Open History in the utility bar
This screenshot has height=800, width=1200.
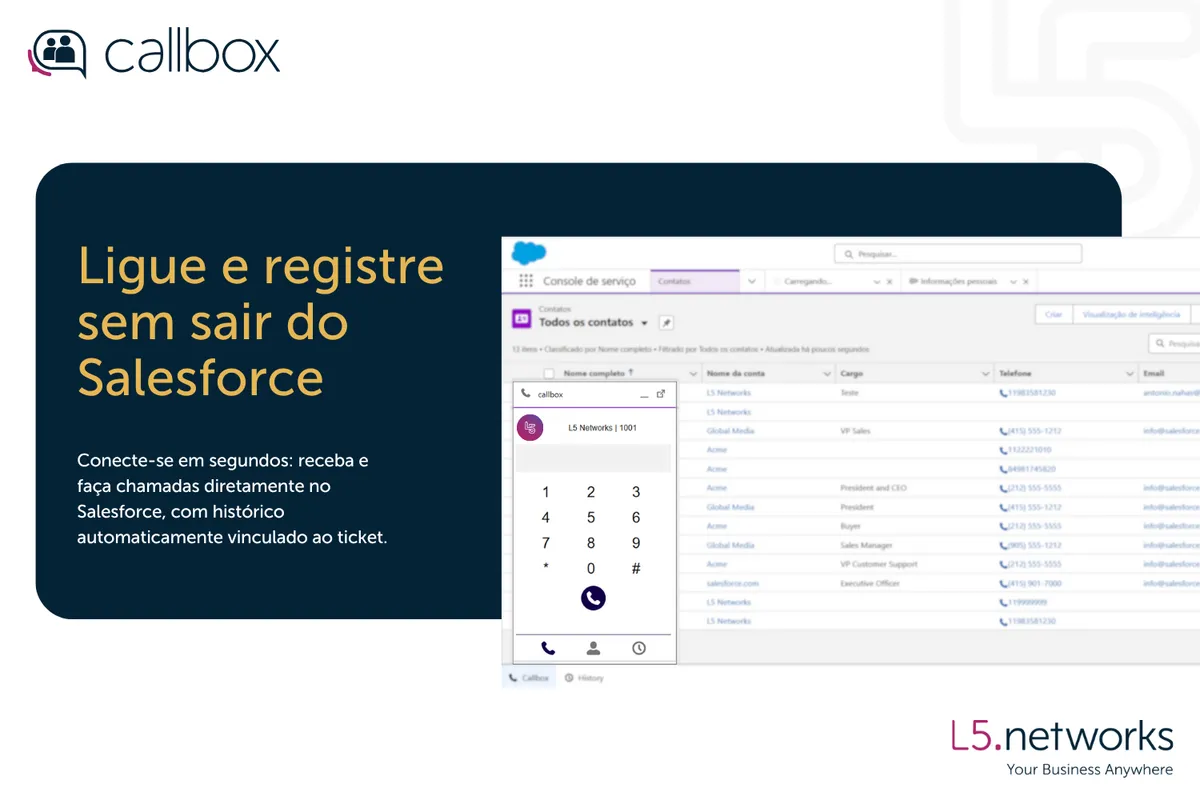click(584, 678)
